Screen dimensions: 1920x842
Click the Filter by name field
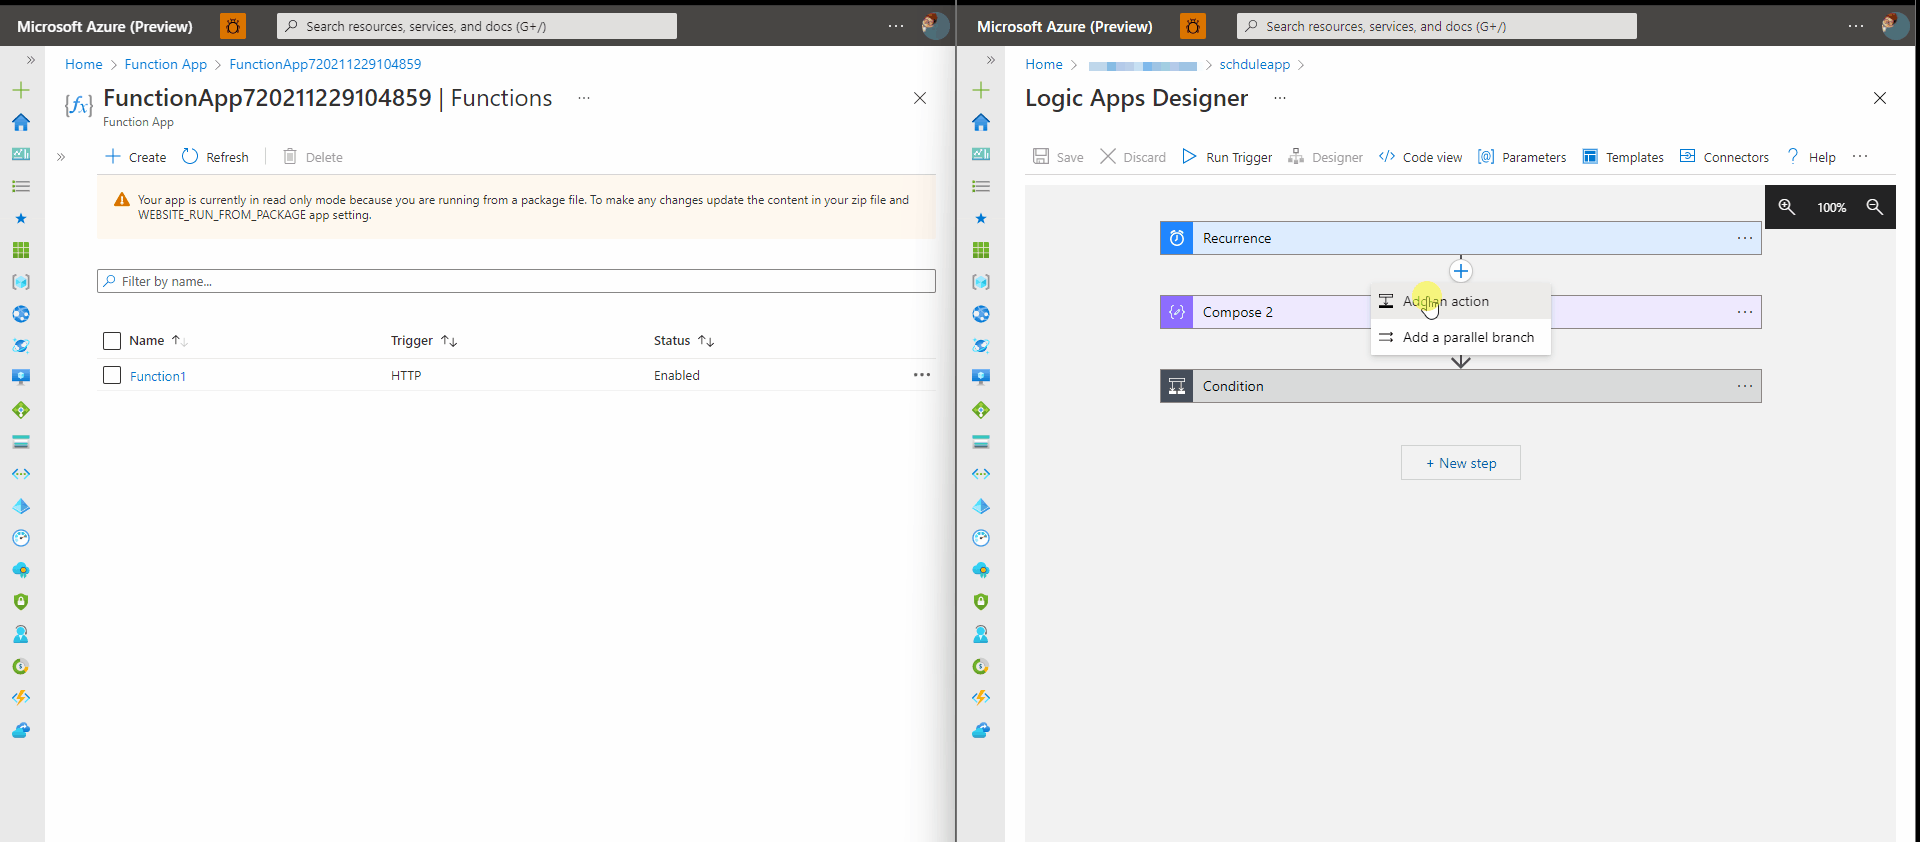pyautogui.click(x=516, y=281)
